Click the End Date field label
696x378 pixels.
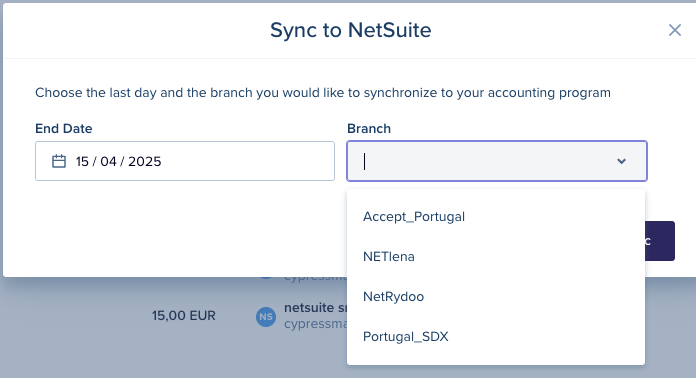pyautogui.click(x=63, y=129)
